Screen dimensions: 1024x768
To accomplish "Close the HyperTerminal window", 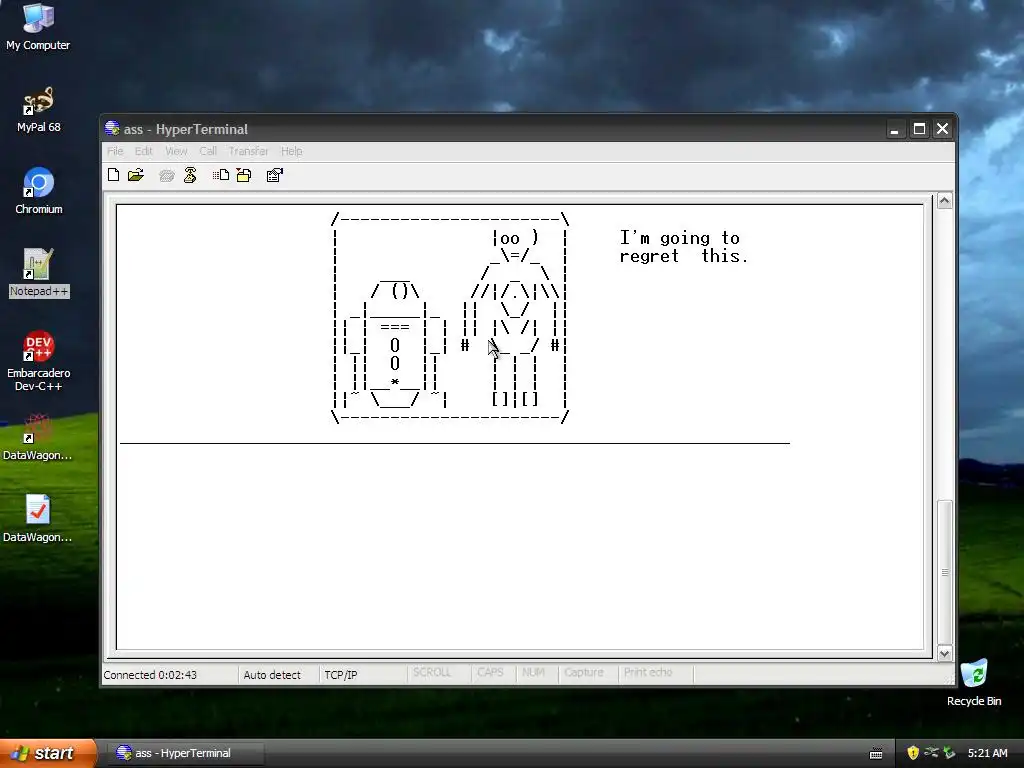I will [942, 129].
